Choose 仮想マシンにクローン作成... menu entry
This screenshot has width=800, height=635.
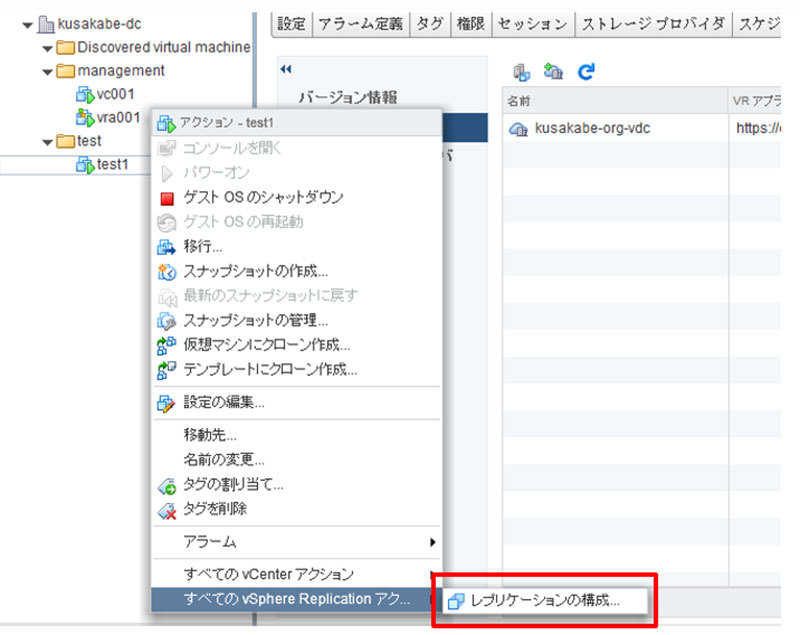tap(296, 345)
